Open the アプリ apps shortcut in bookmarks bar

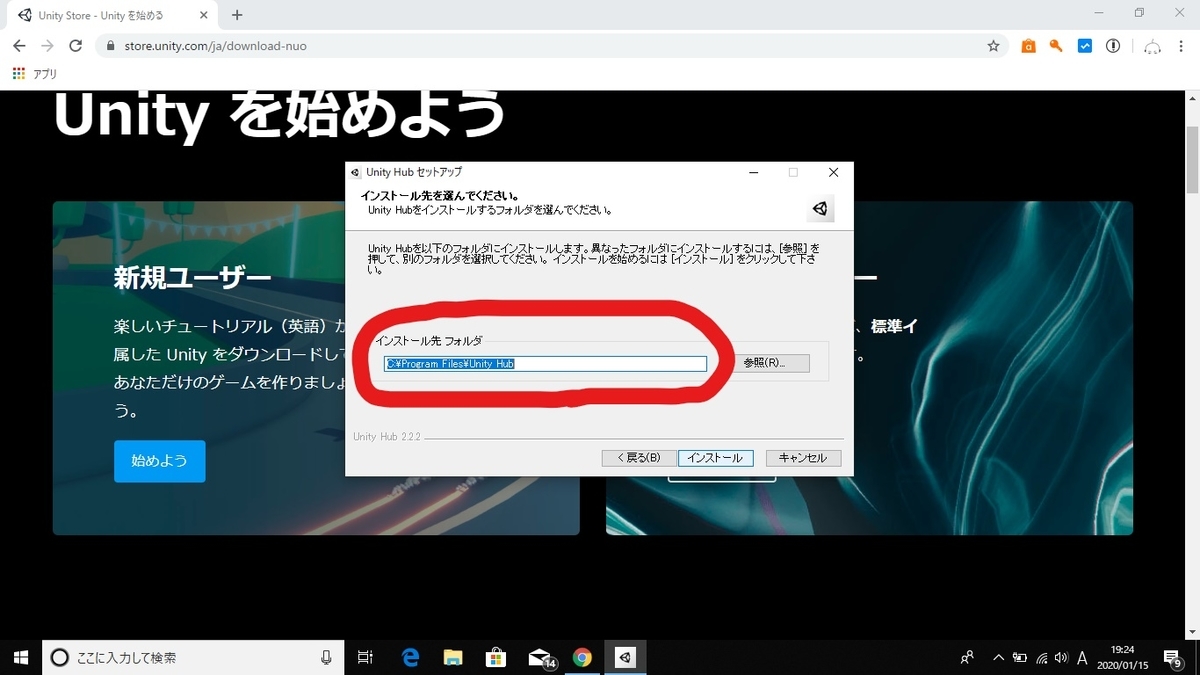click(x=35, y=74)
